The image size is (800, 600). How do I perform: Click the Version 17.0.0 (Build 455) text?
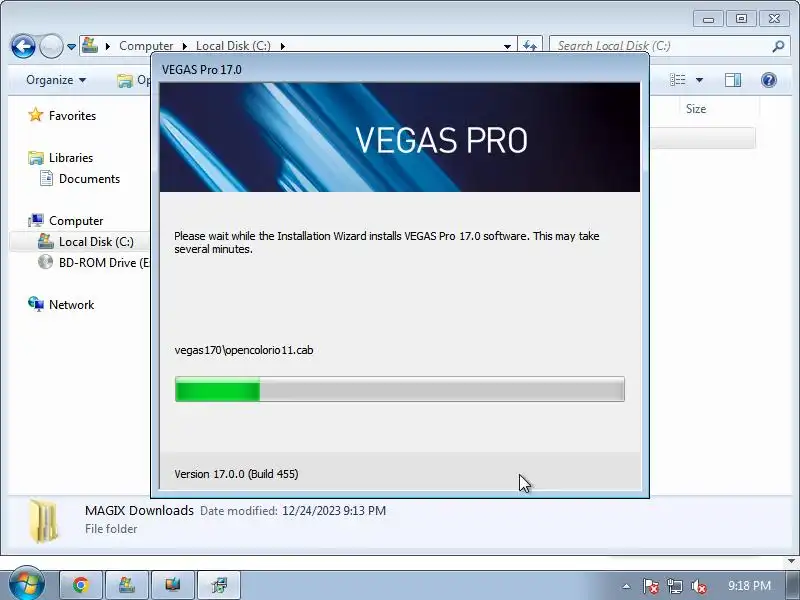point(236,474)
